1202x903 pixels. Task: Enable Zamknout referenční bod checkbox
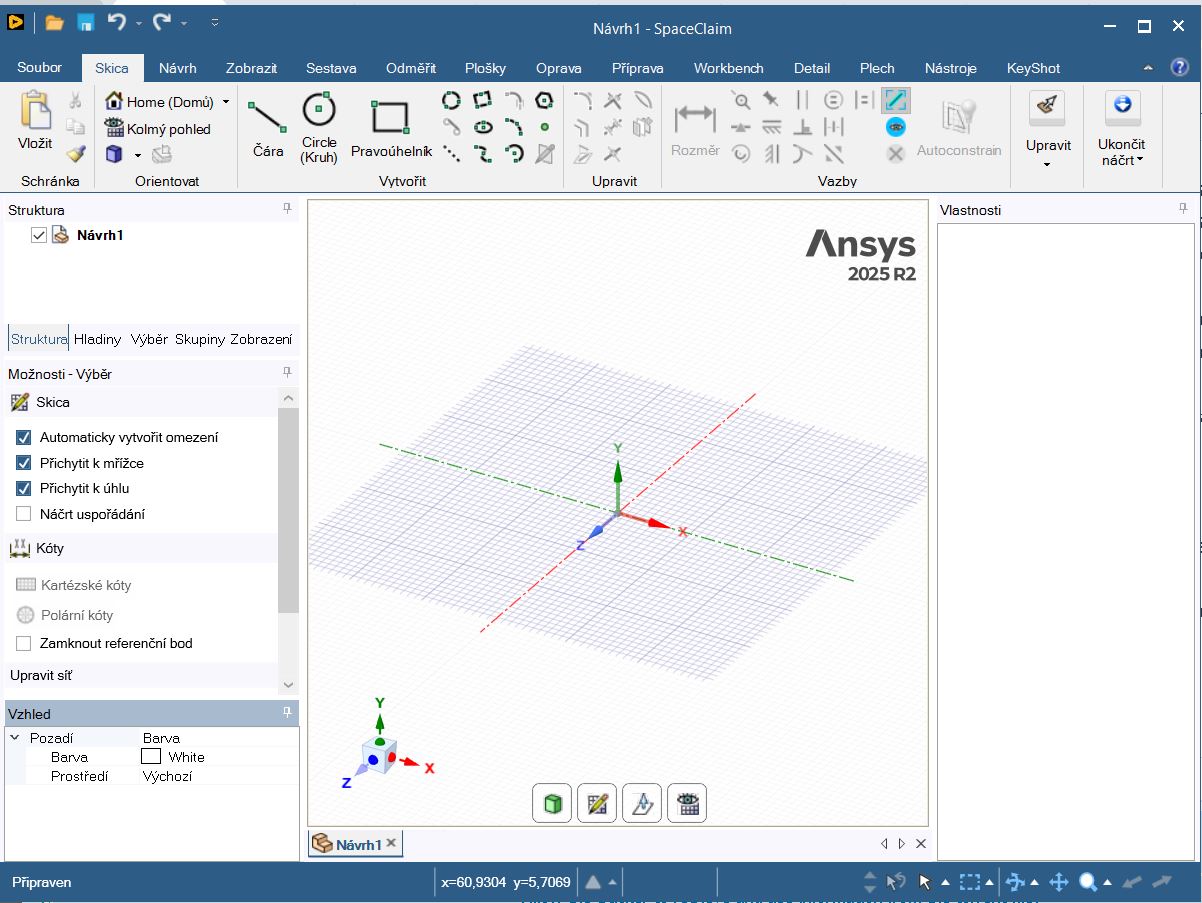point(24,643)
